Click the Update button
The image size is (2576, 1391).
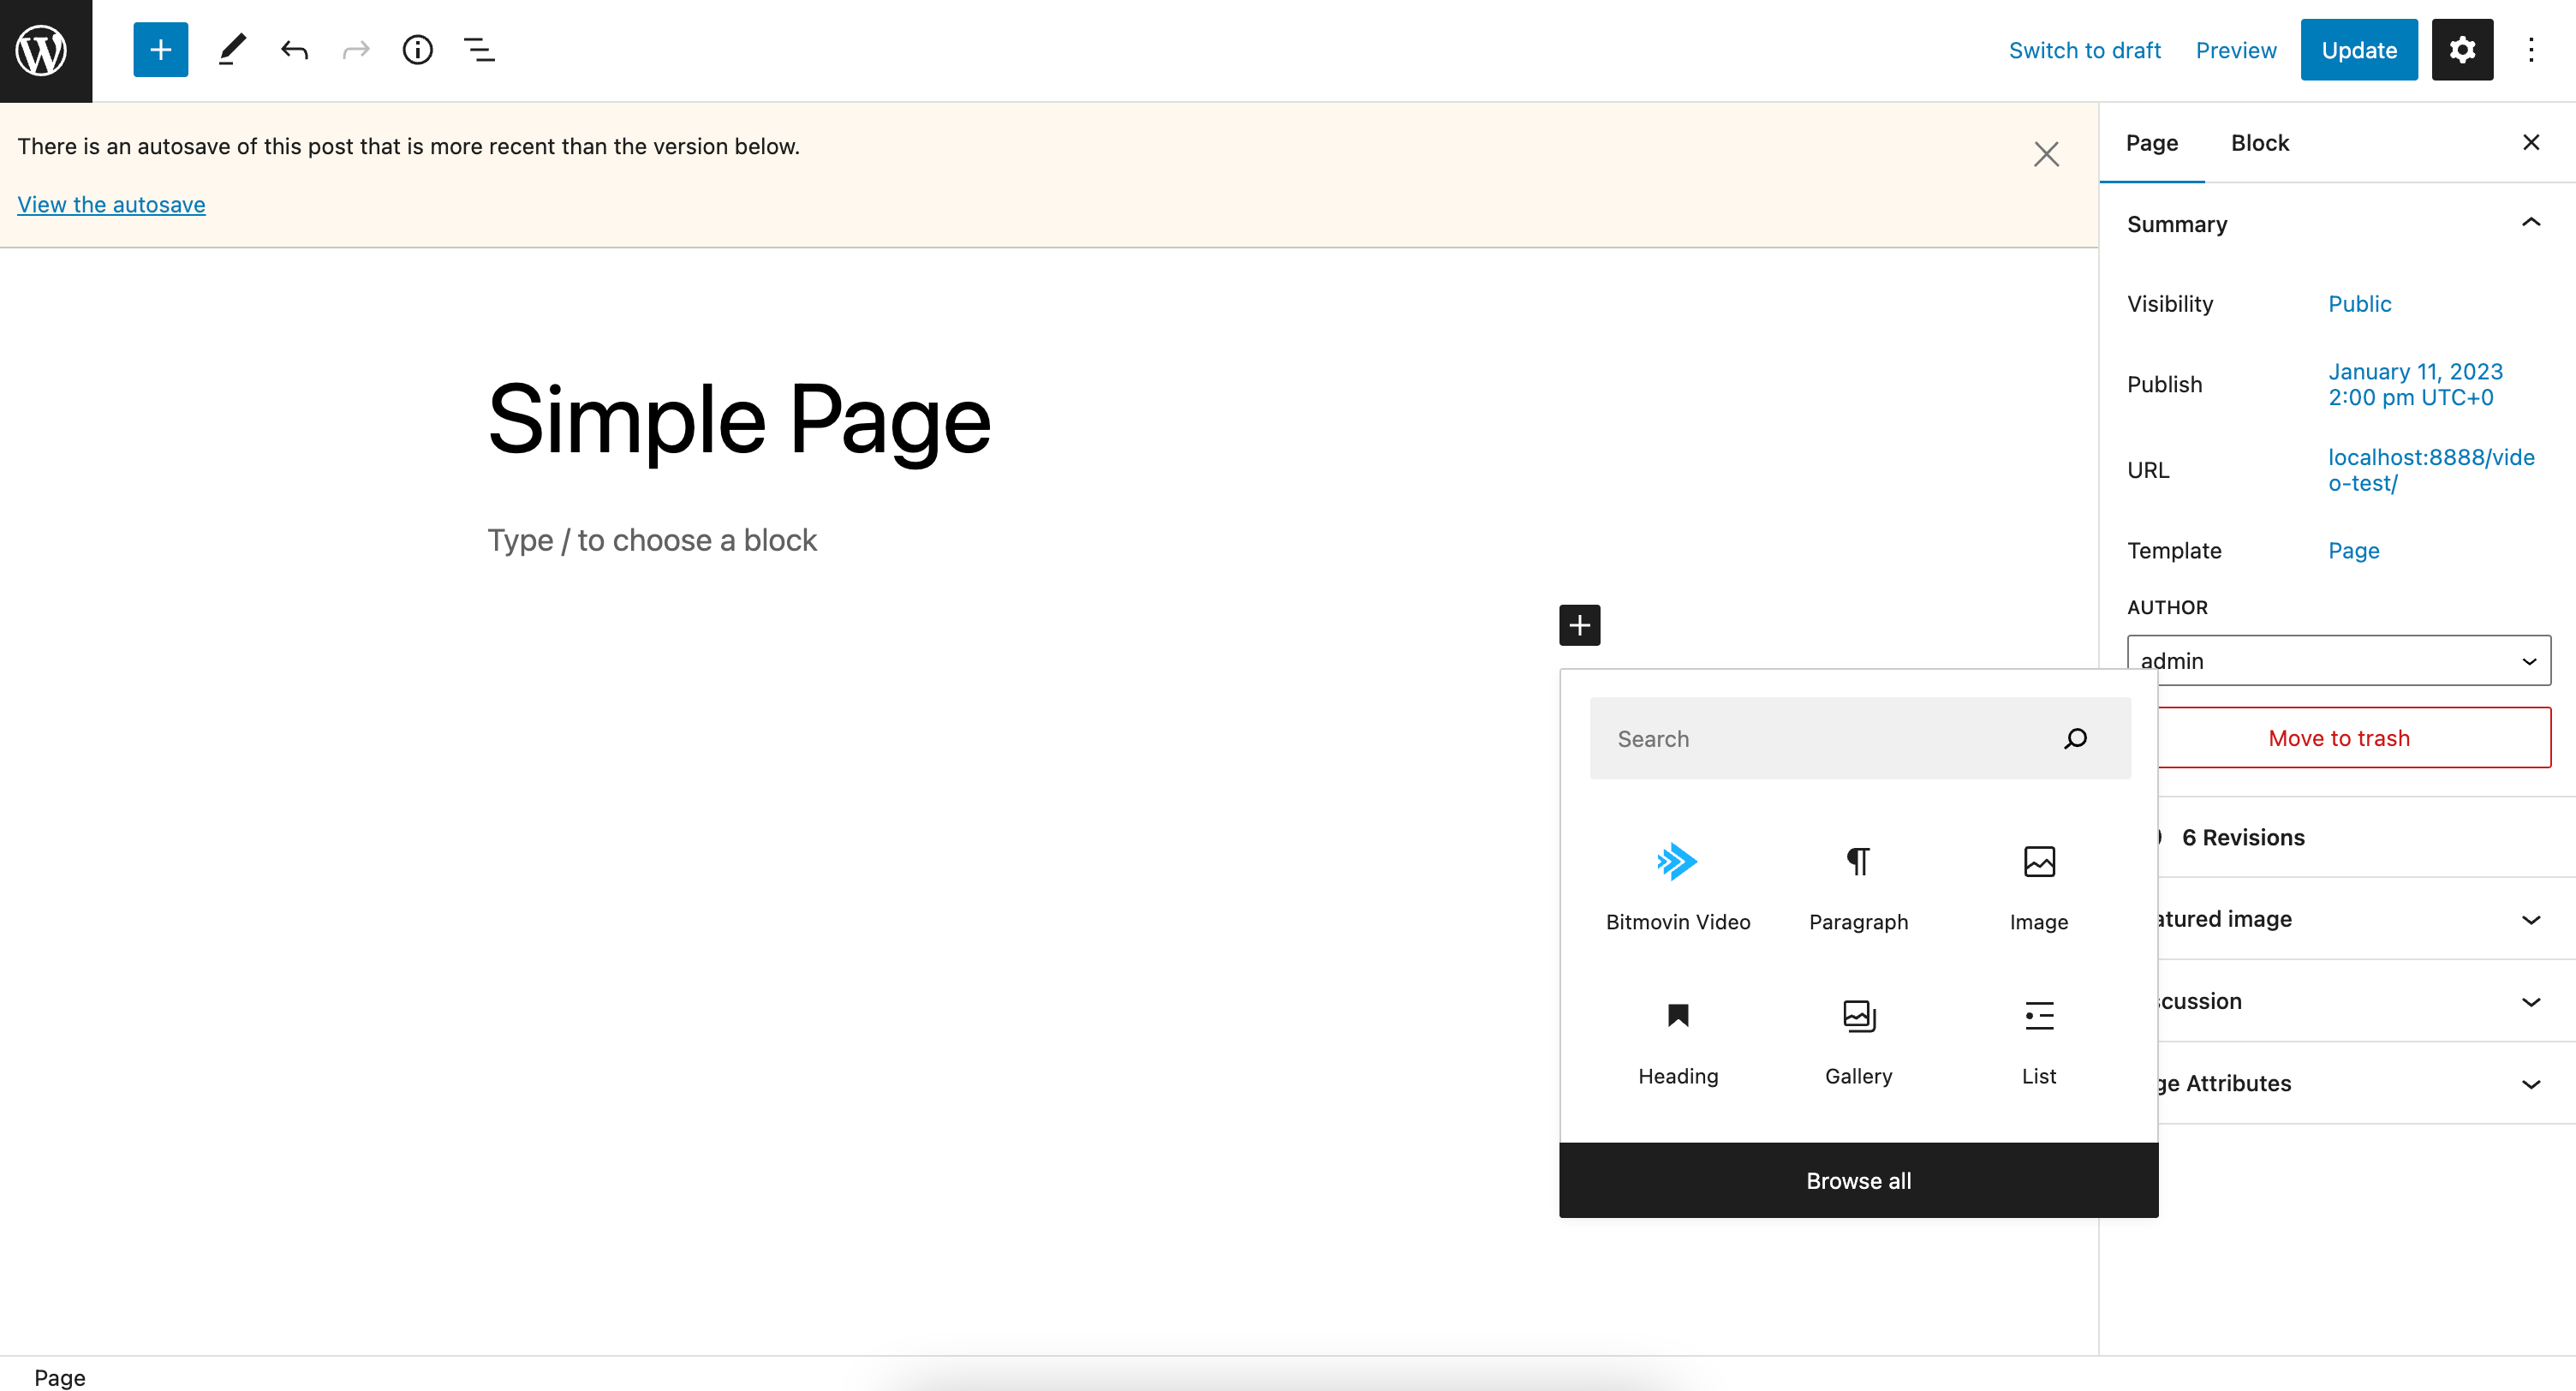(x=2358, y=50)
